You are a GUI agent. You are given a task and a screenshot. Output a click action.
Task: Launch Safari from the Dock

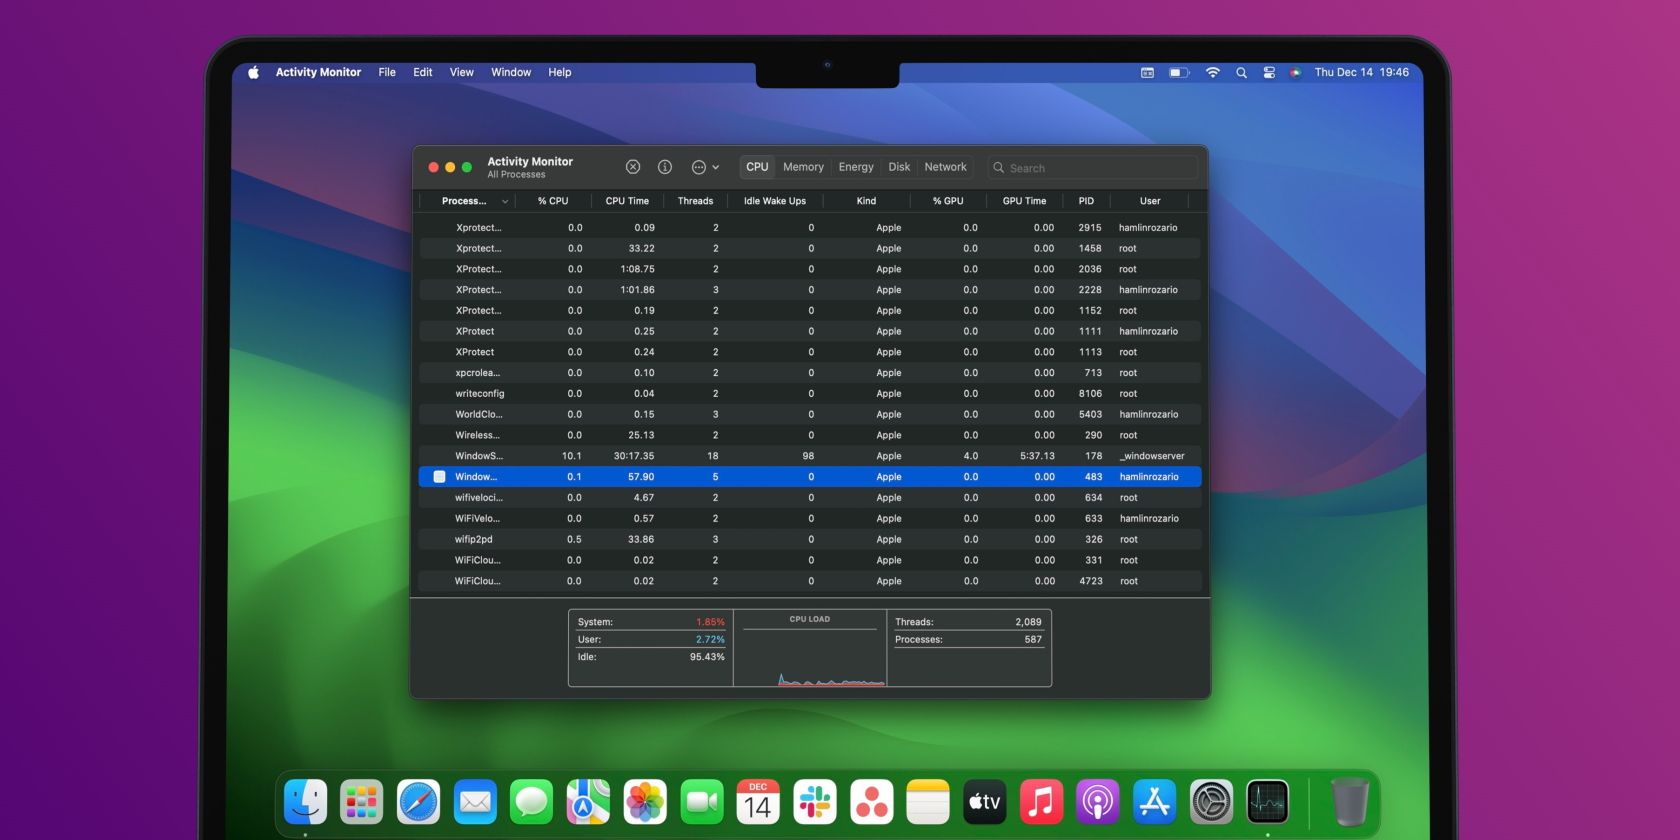pyautogui.click(x=418, y=802)
